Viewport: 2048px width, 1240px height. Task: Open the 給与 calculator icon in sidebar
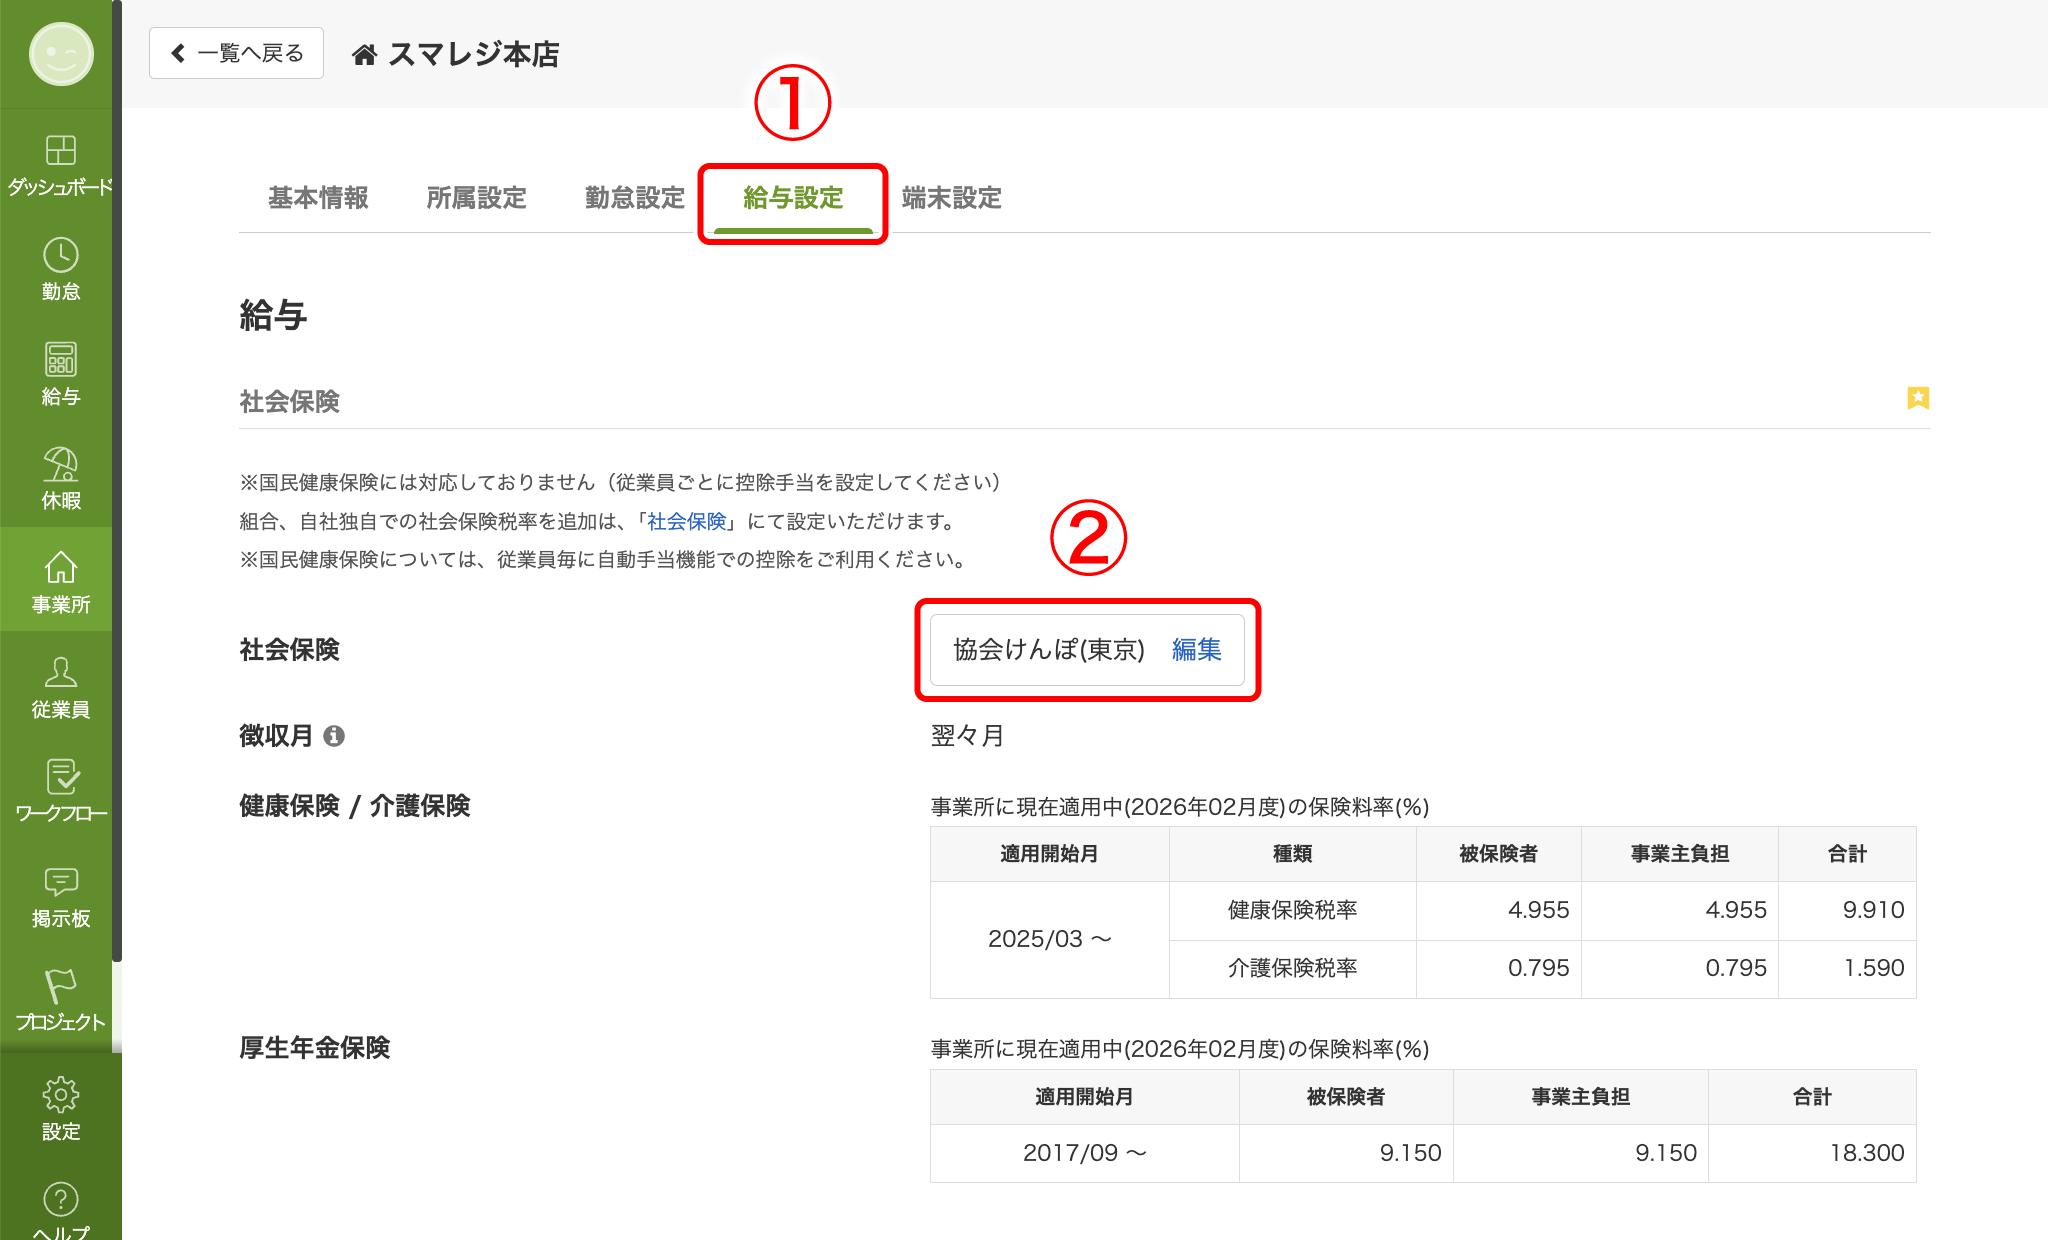click(60, 361)
